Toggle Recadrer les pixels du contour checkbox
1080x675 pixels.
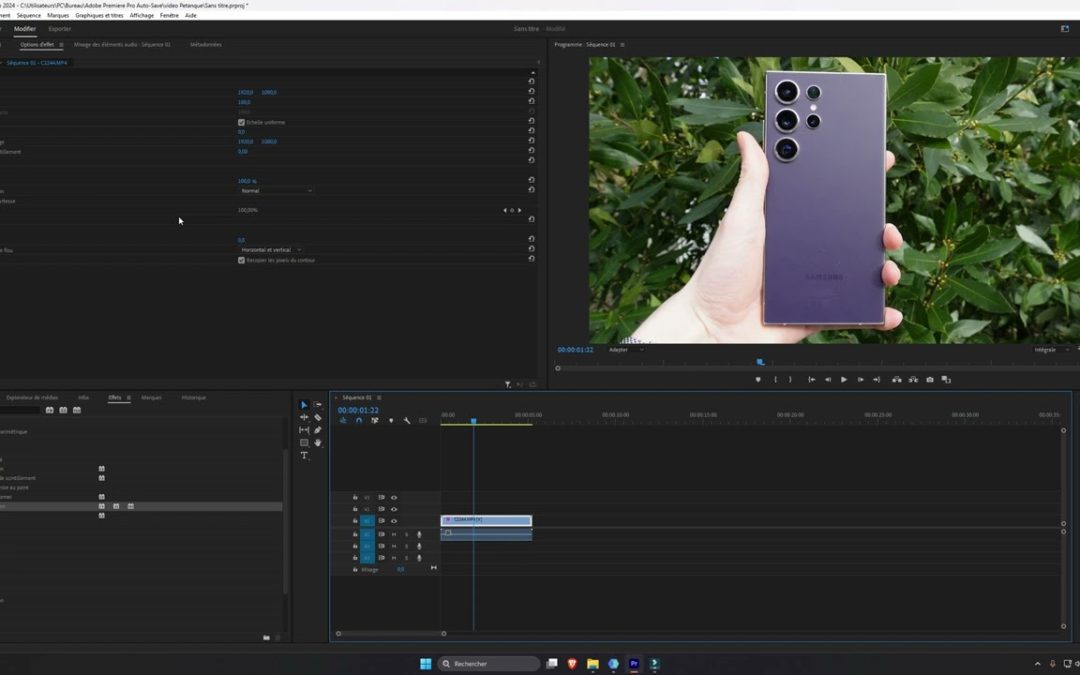coord(241,260)
